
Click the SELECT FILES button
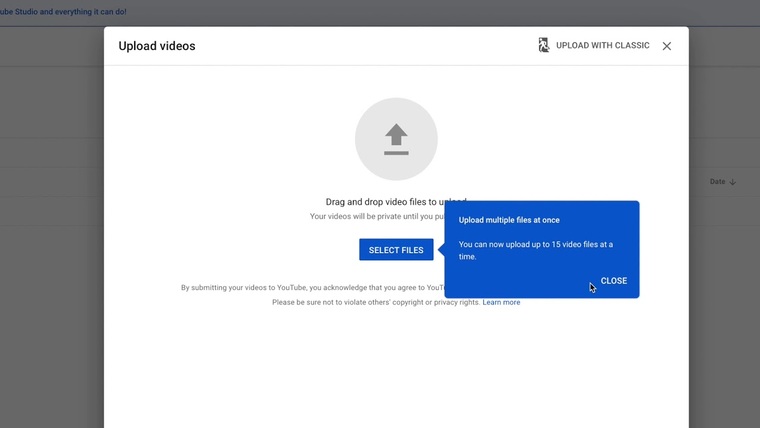pos(396,250)
